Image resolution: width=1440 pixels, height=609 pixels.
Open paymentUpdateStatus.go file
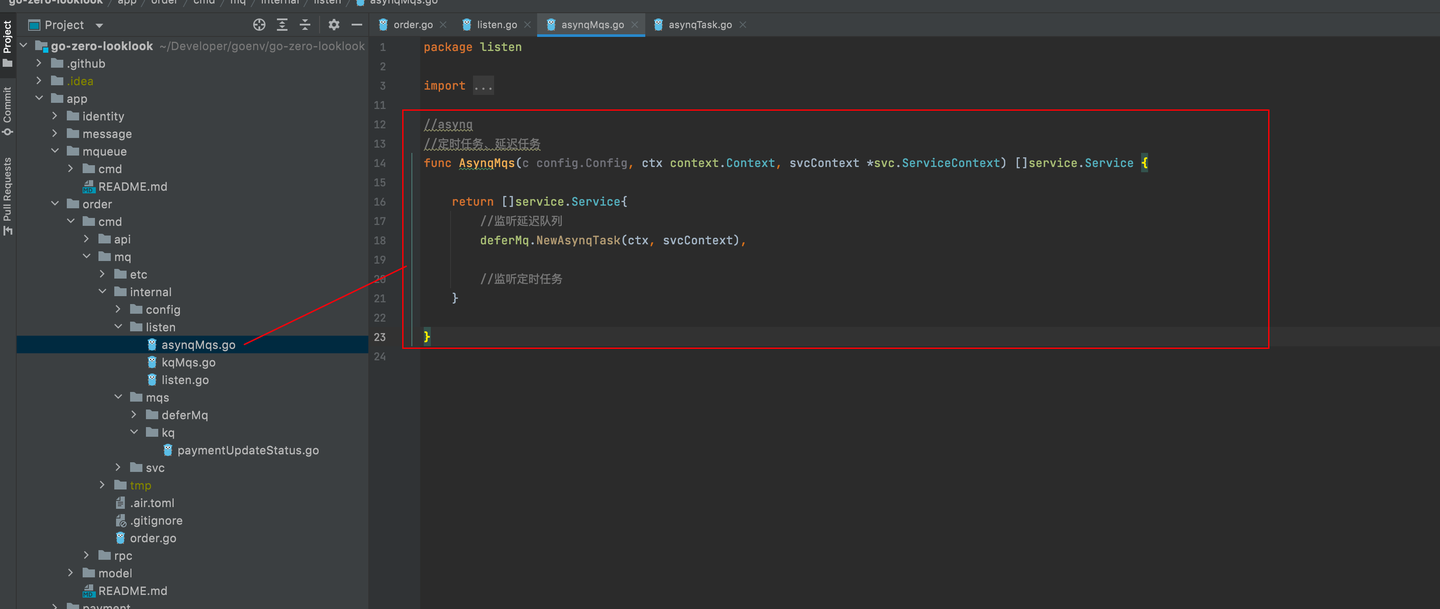pos(247,451)
